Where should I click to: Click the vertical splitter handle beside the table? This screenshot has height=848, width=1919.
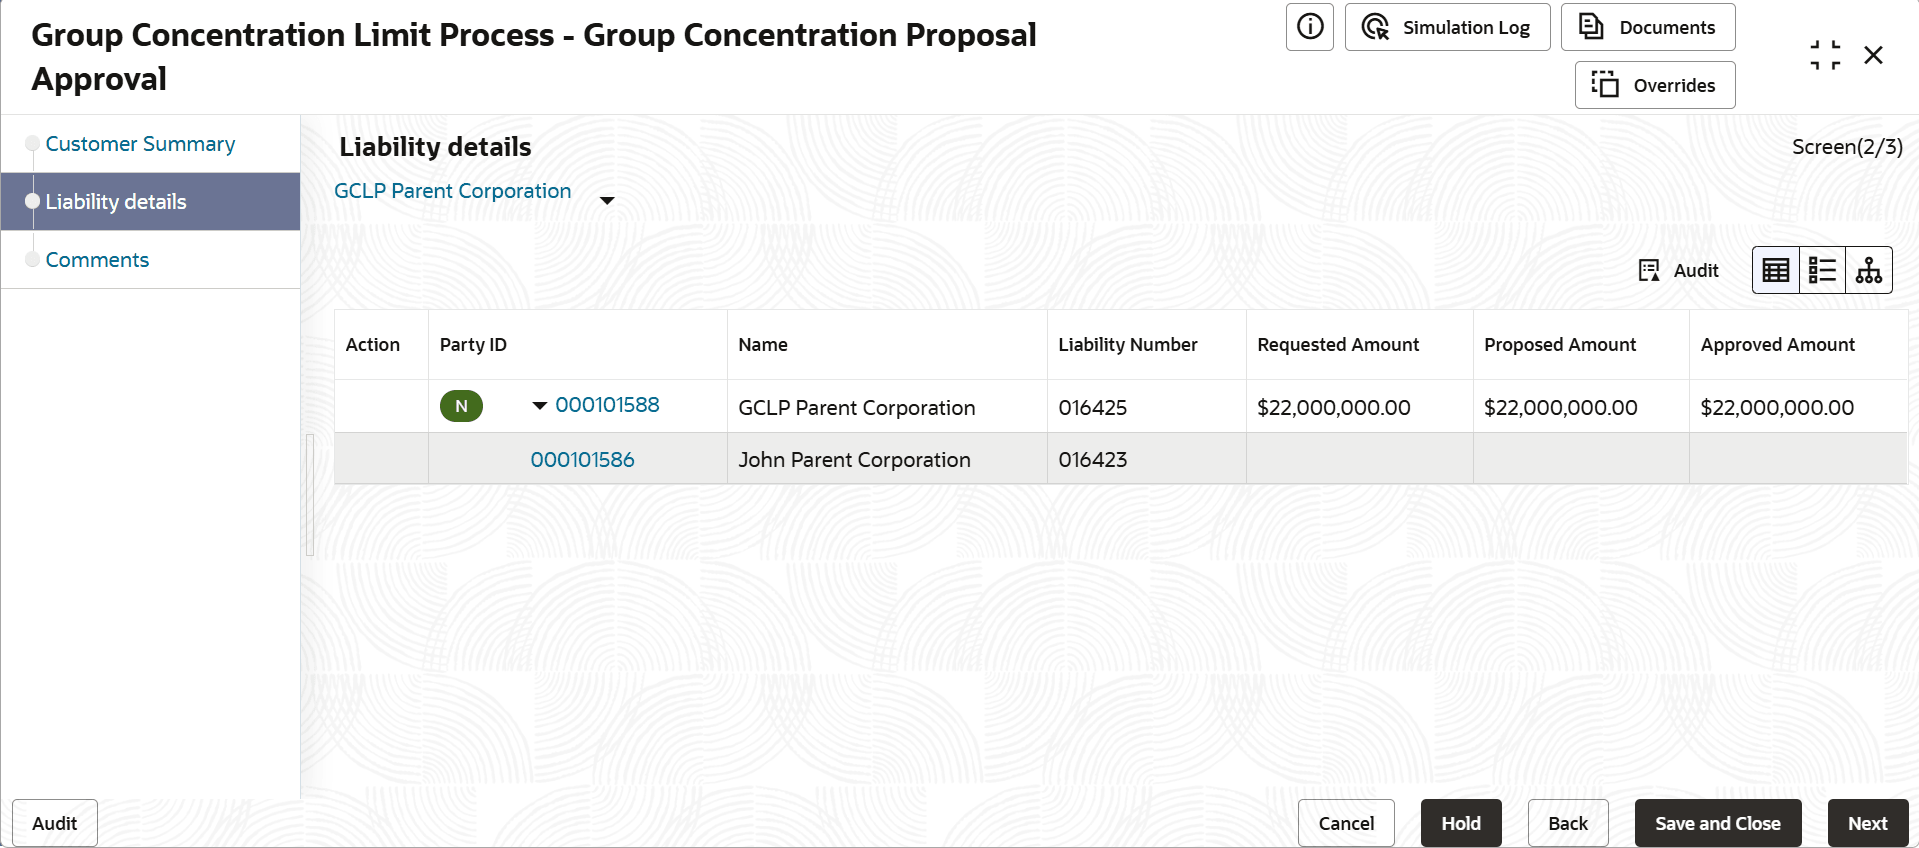(310, 494)
